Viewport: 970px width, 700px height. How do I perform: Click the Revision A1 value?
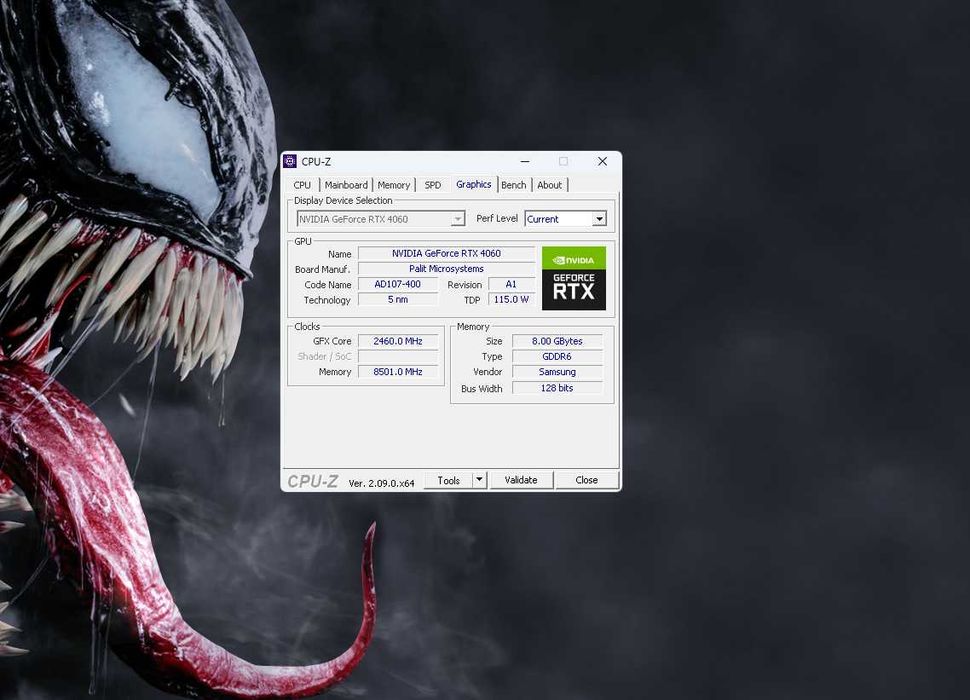[x=511, y=284]
